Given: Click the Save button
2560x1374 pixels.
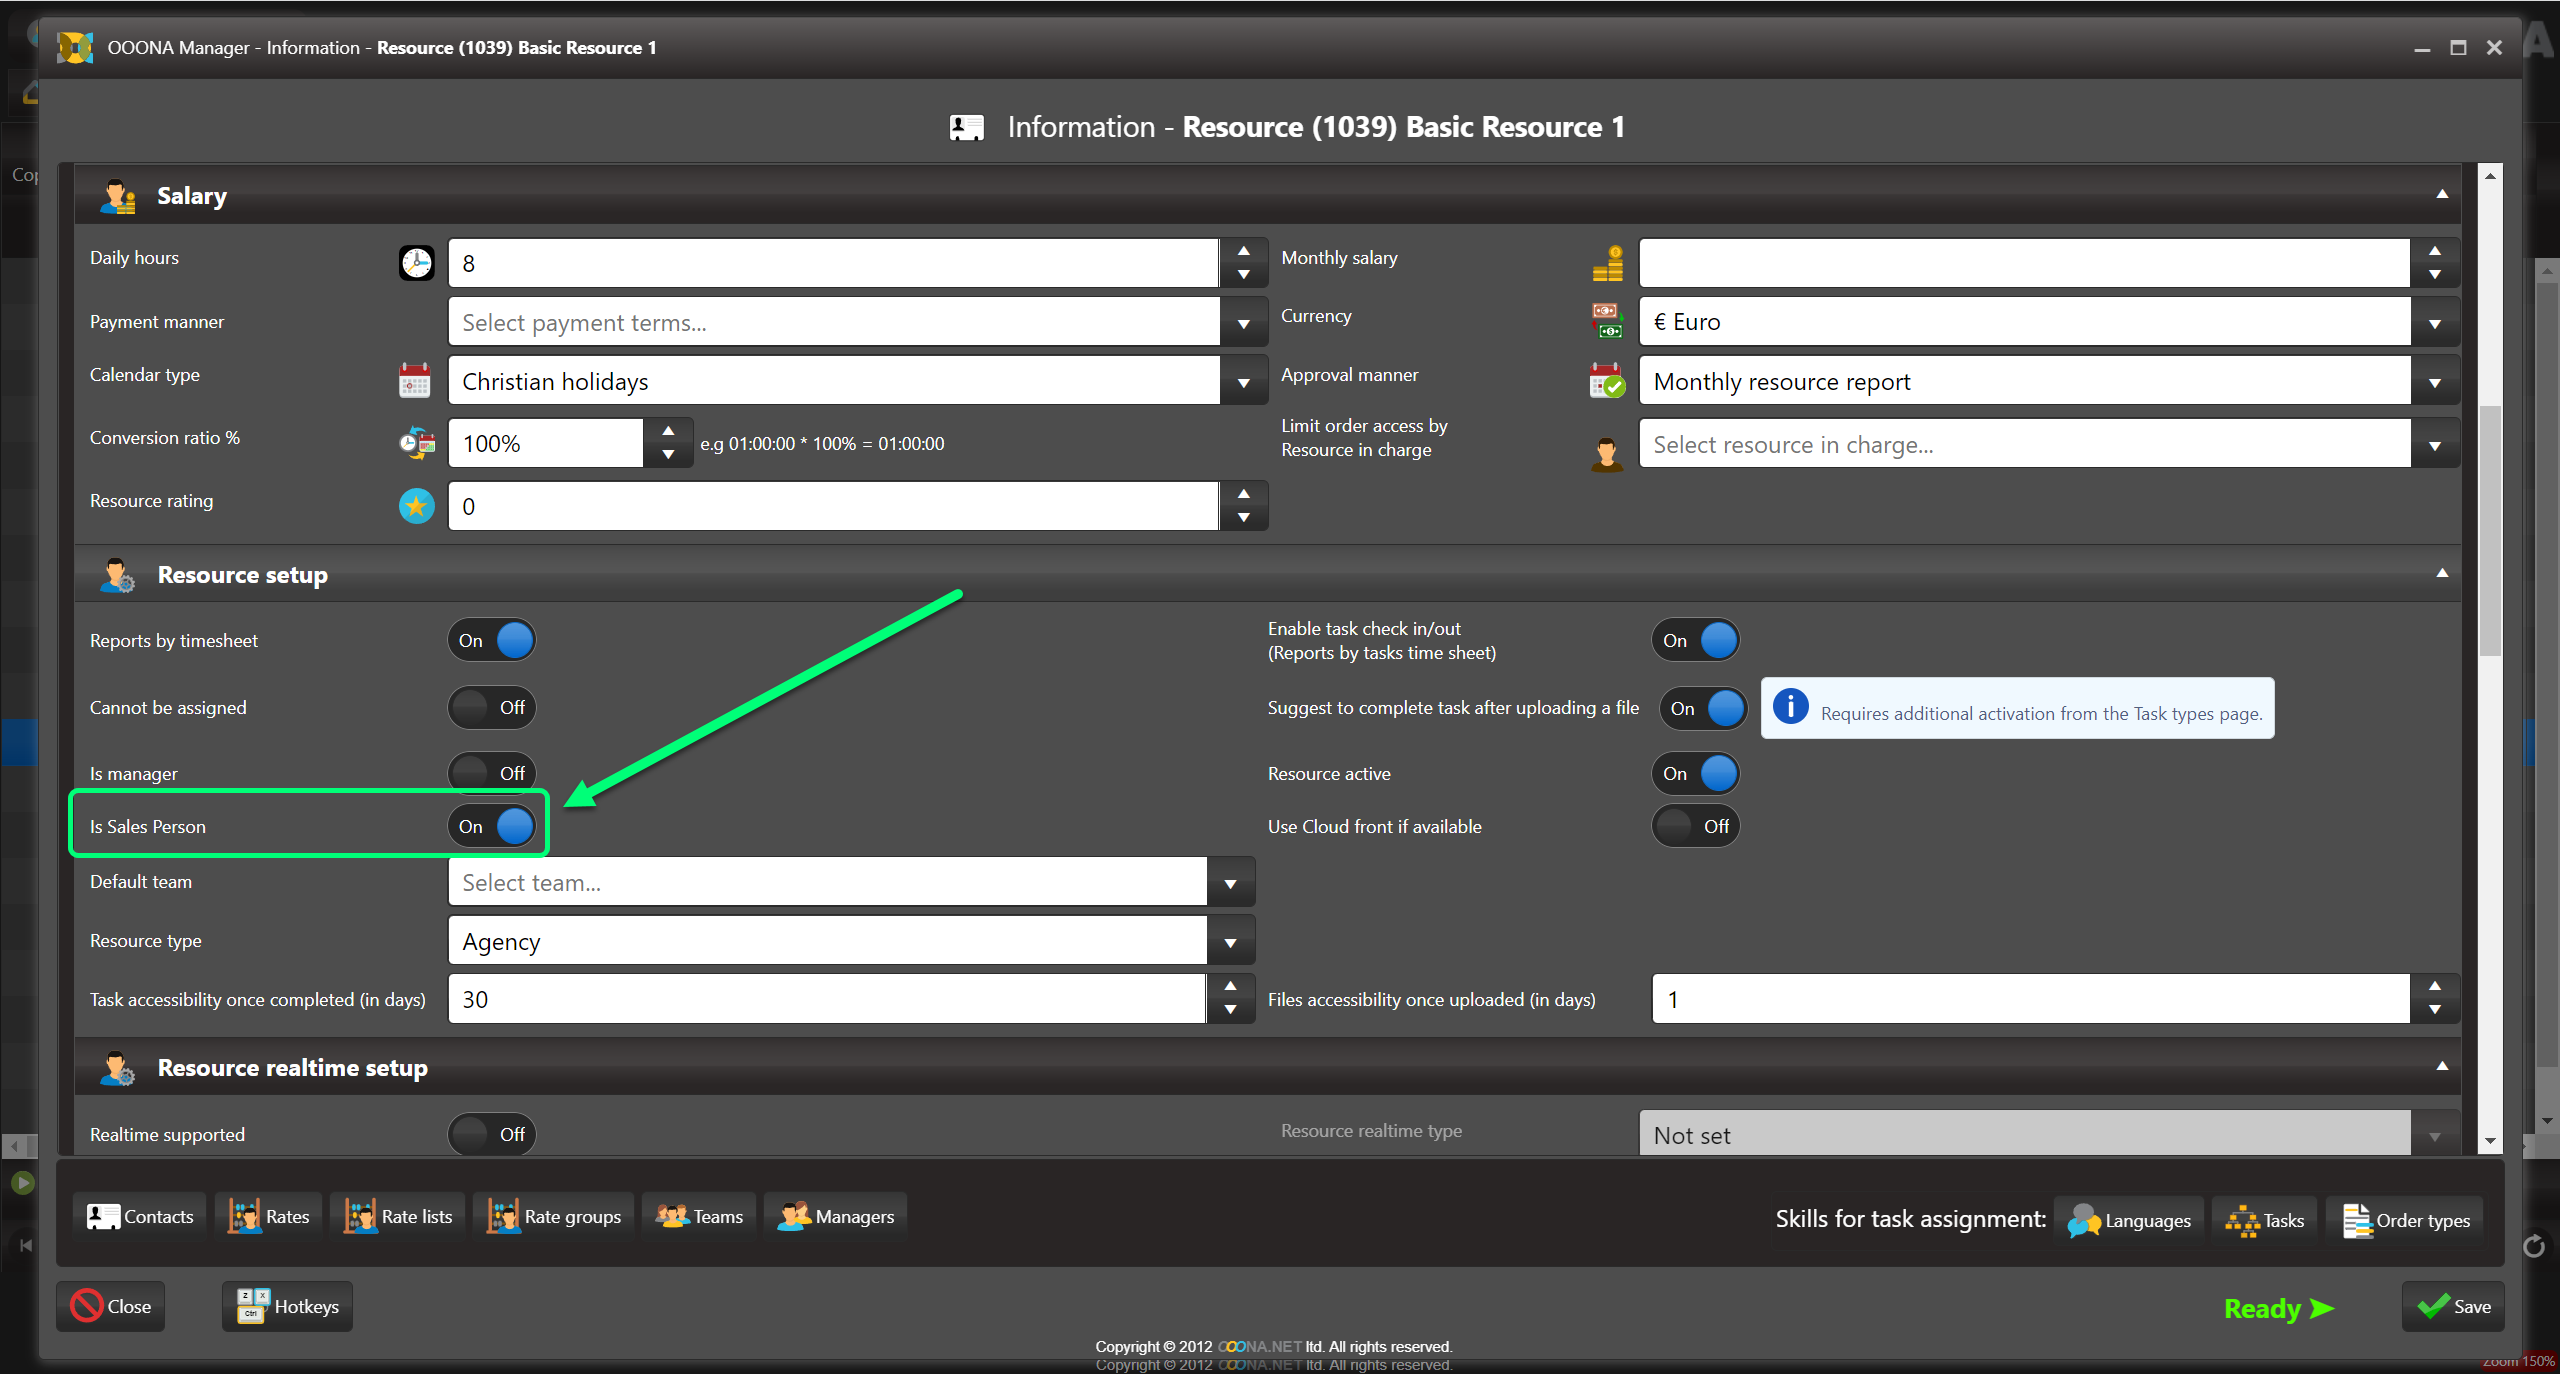Looking at the screenshot, I should point(2453,1306).
